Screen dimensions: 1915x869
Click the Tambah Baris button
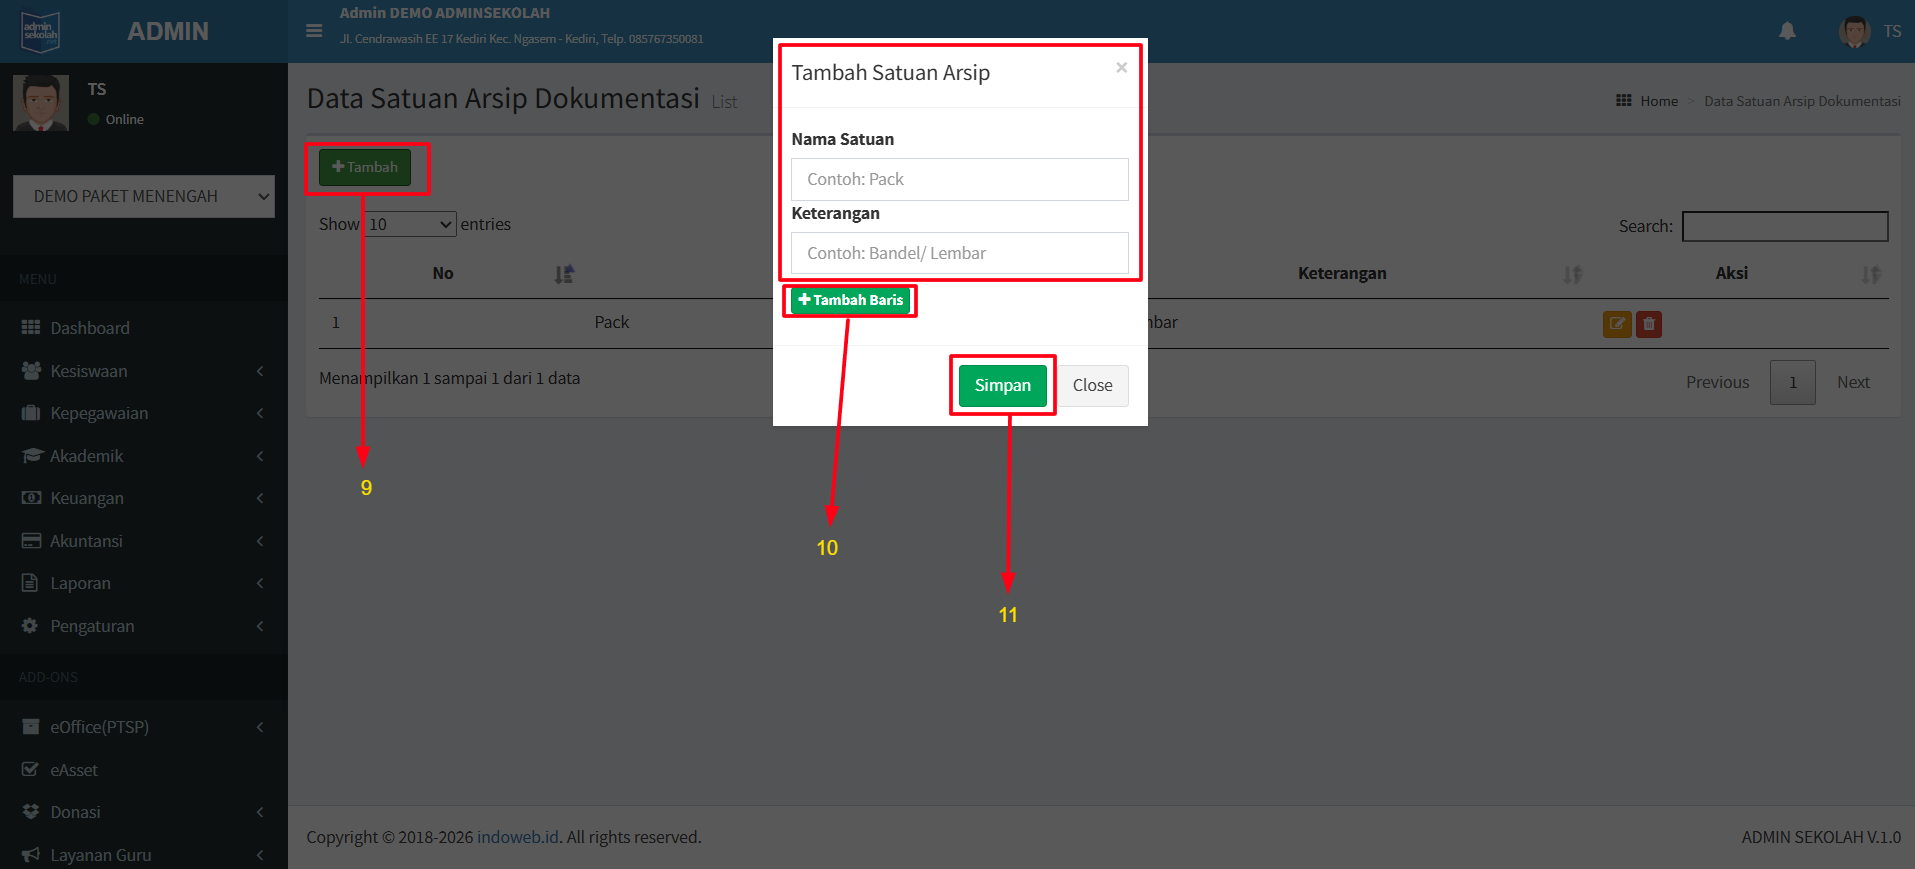[x=850, y=300]
